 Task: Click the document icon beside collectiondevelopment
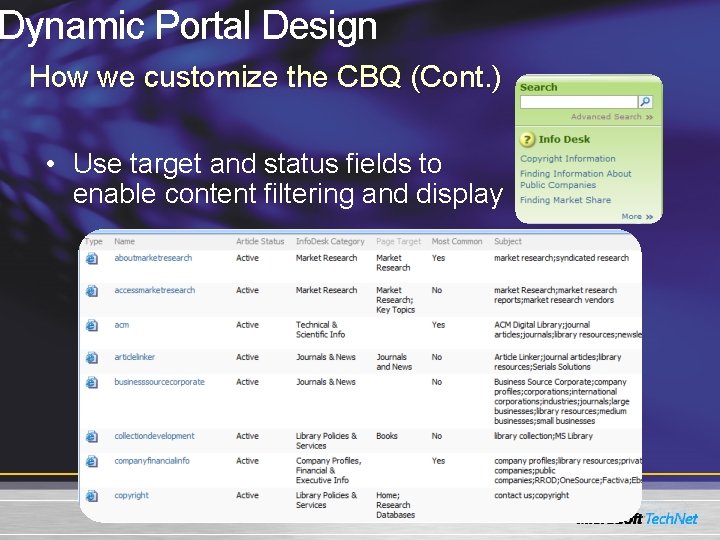point(92,436)
